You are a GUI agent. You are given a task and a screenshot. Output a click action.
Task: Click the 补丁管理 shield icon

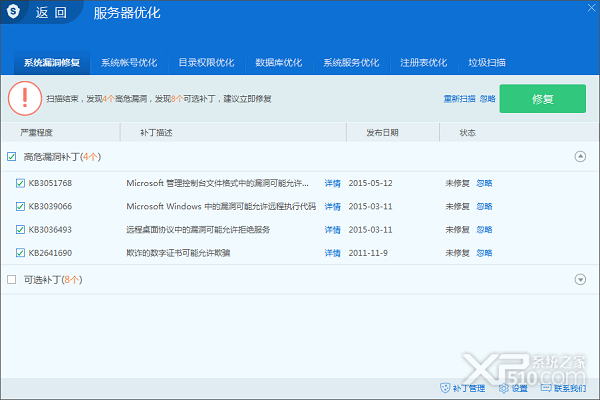[445, 388]
